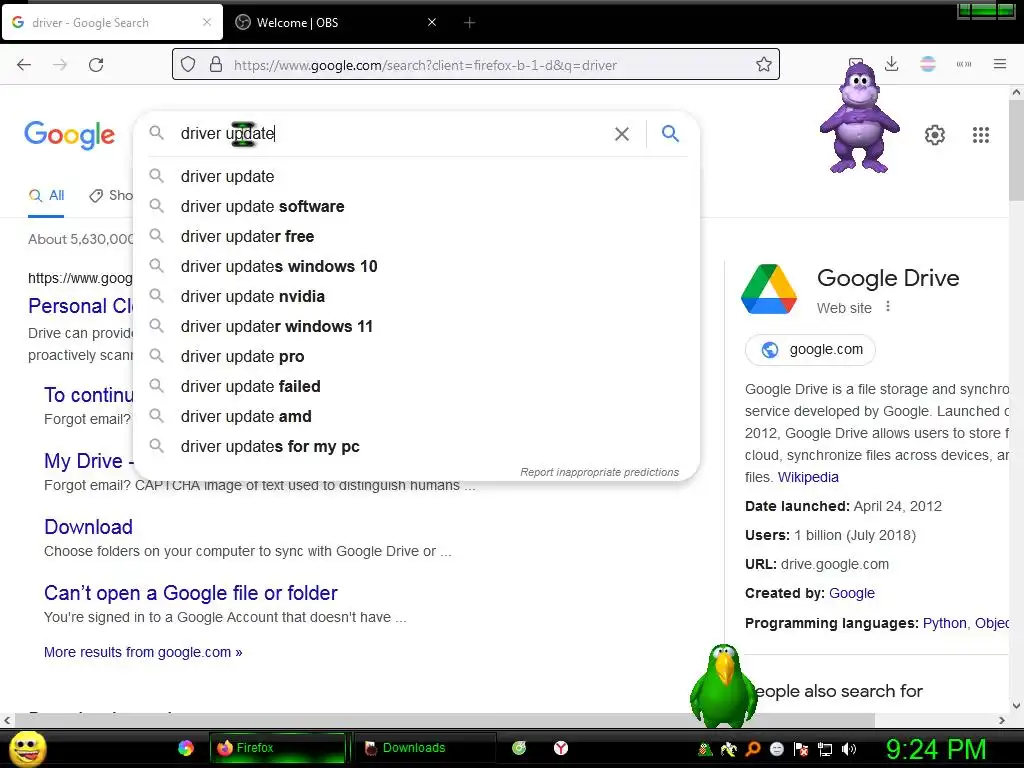The image size is (1024, 768).
Task: Click the vertical page scrollbar thumb
Action: [x=1016, y=150]
